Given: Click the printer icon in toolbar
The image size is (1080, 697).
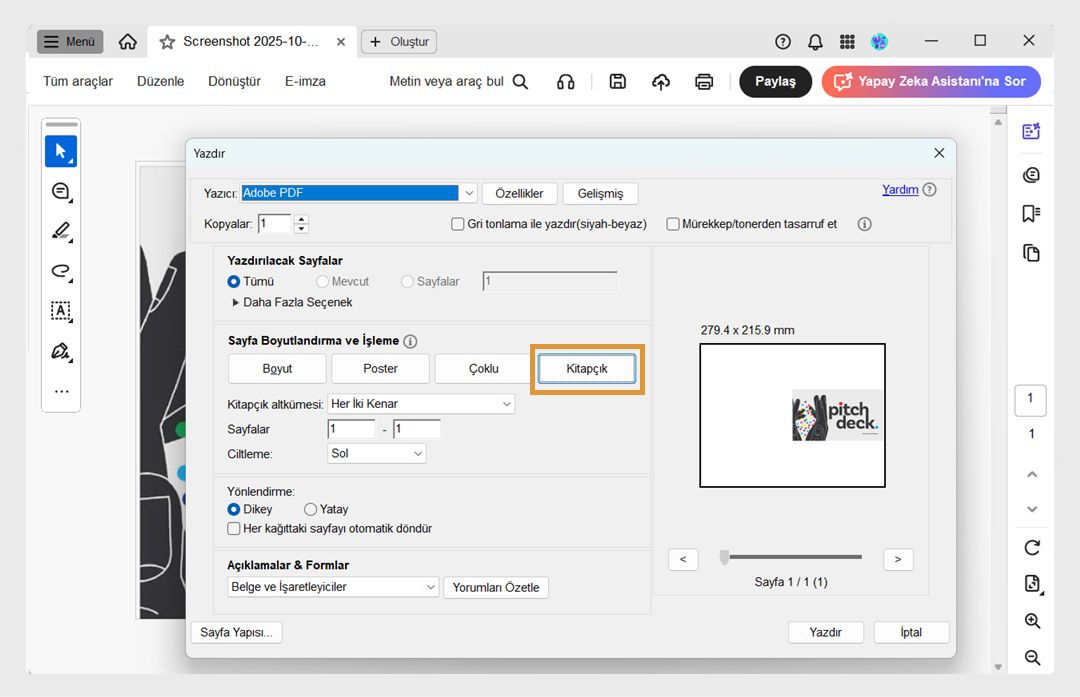Looking at the screenshot, I should (704, 82).
